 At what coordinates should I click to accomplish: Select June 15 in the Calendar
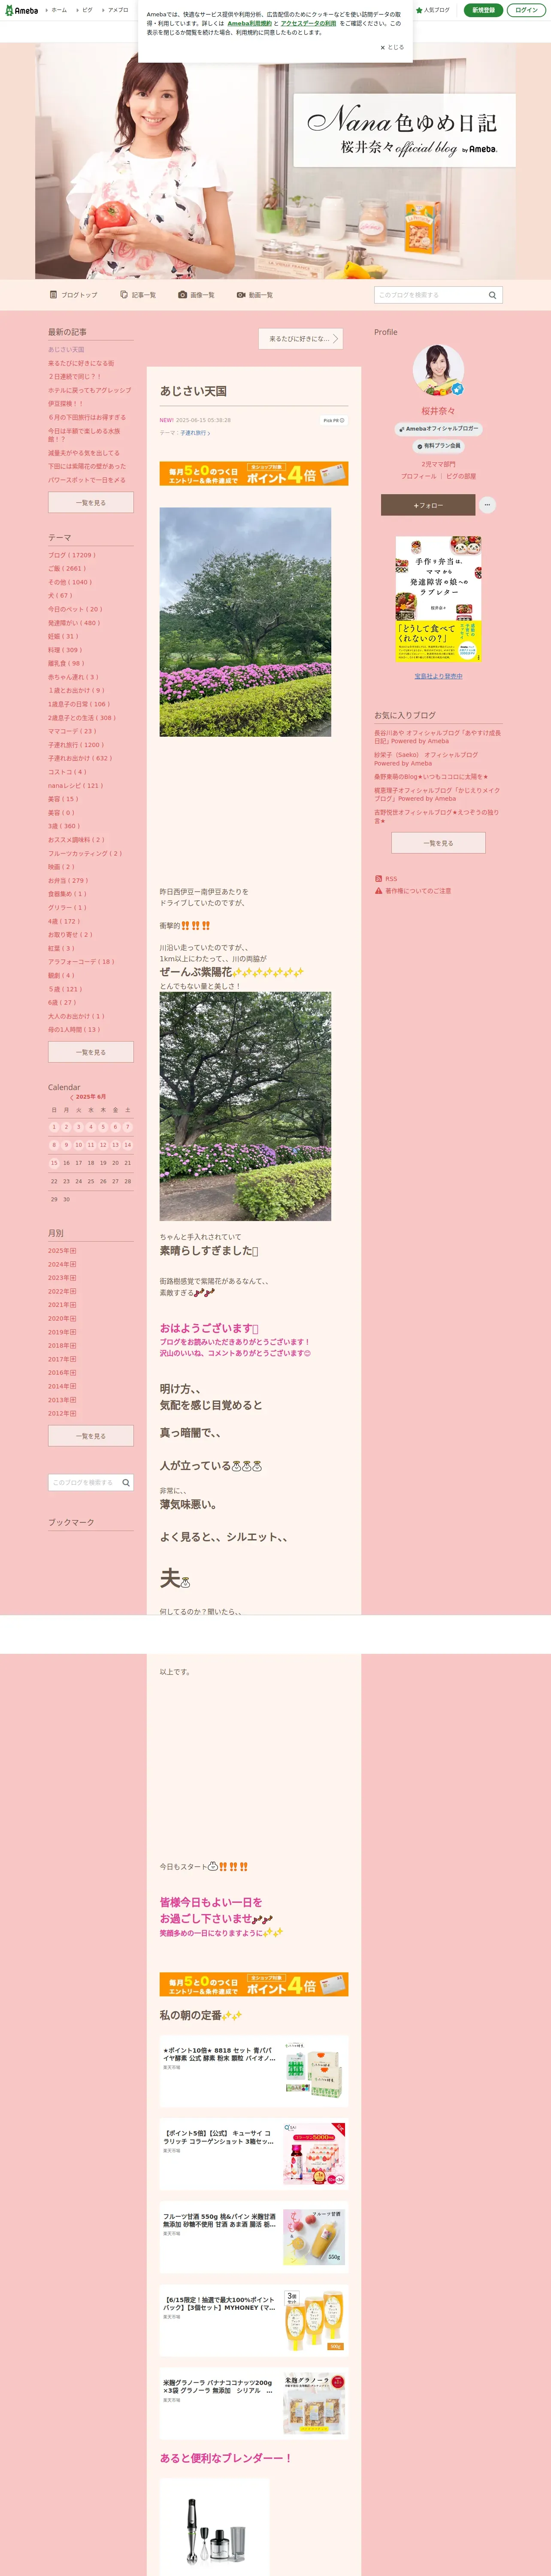tap(54, 1163)
